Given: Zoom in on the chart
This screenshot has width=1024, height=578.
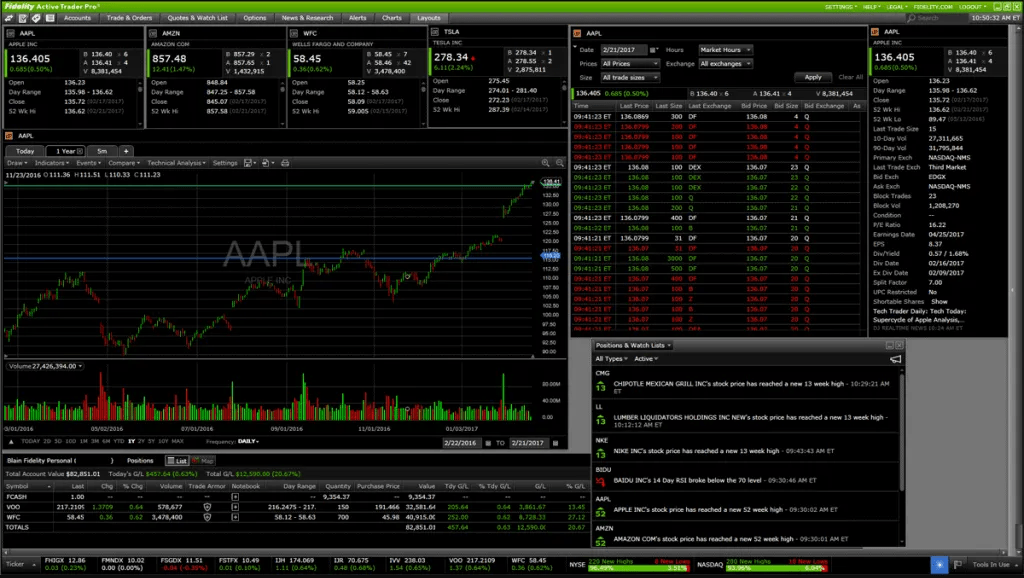Looking at the screenshot, I should coord(545,163).
